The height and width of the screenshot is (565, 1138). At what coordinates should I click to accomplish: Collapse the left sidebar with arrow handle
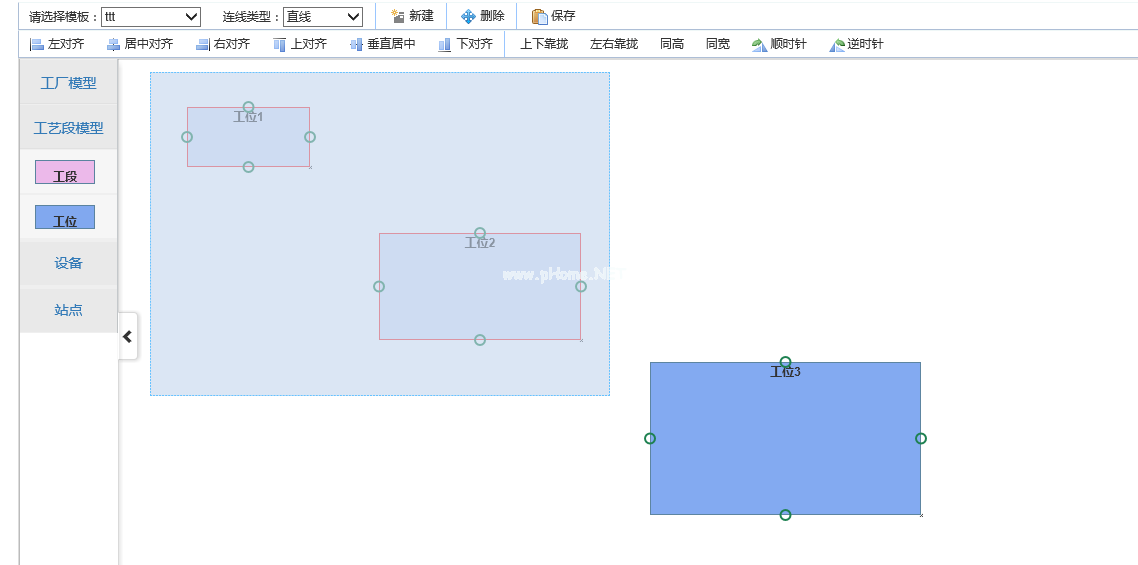[127, 337]
